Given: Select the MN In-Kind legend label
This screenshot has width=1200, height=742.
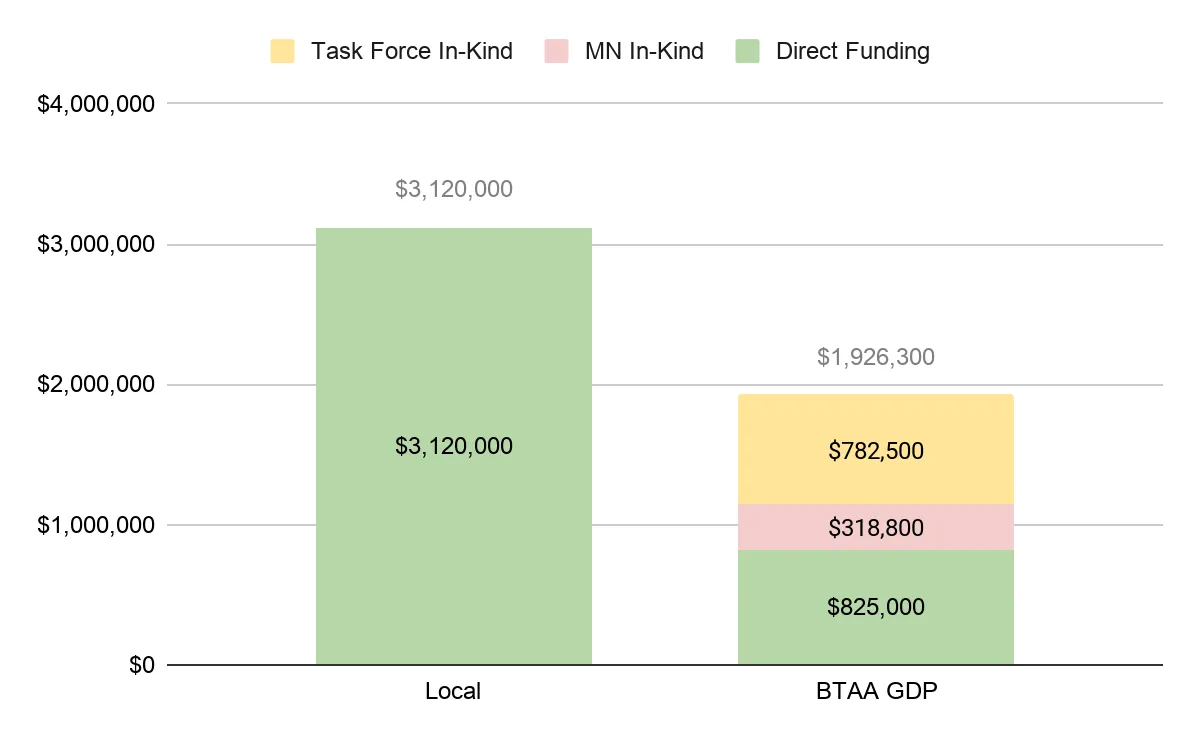Looking at the screenshot, I should pyautogui.click(x=644, y=52).
